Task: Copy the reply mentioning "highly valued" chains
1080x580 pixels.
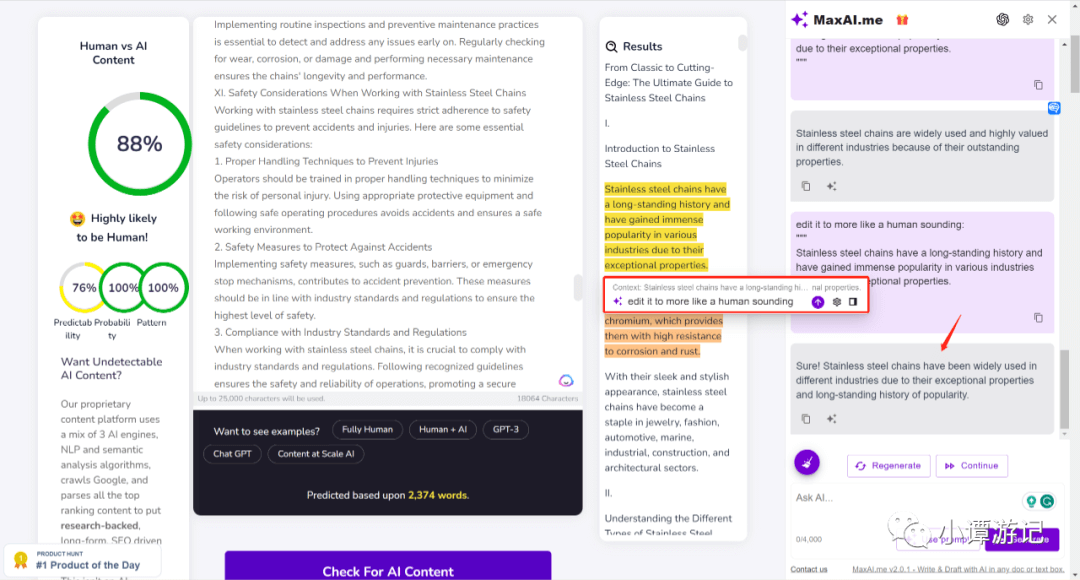Action: point(806,186)
